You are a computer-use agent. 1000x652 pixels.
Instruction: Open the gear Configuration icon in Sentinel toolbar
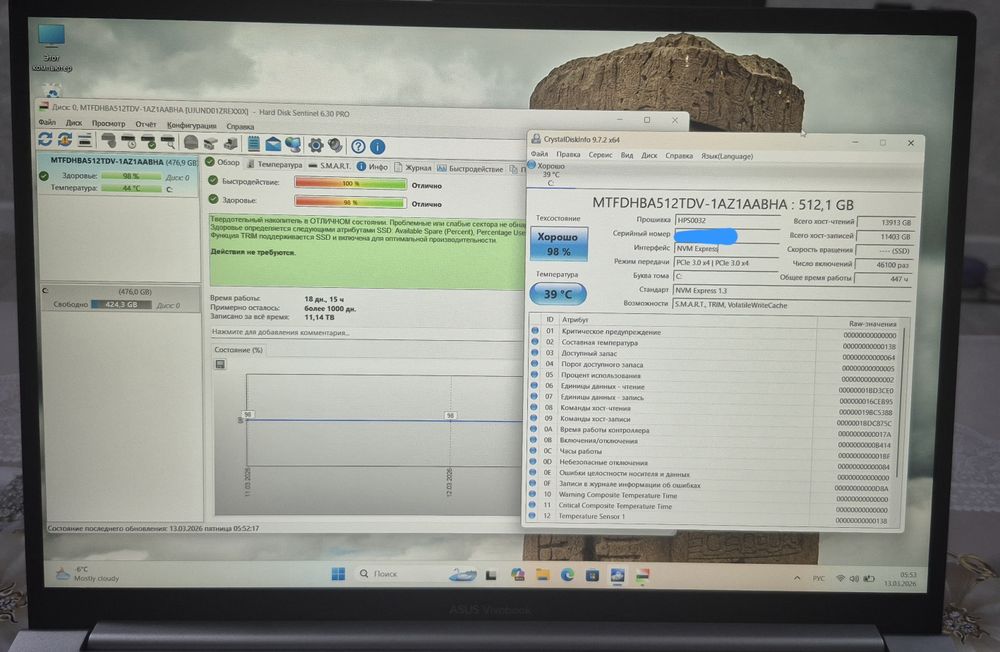click(x=316, y=145)
